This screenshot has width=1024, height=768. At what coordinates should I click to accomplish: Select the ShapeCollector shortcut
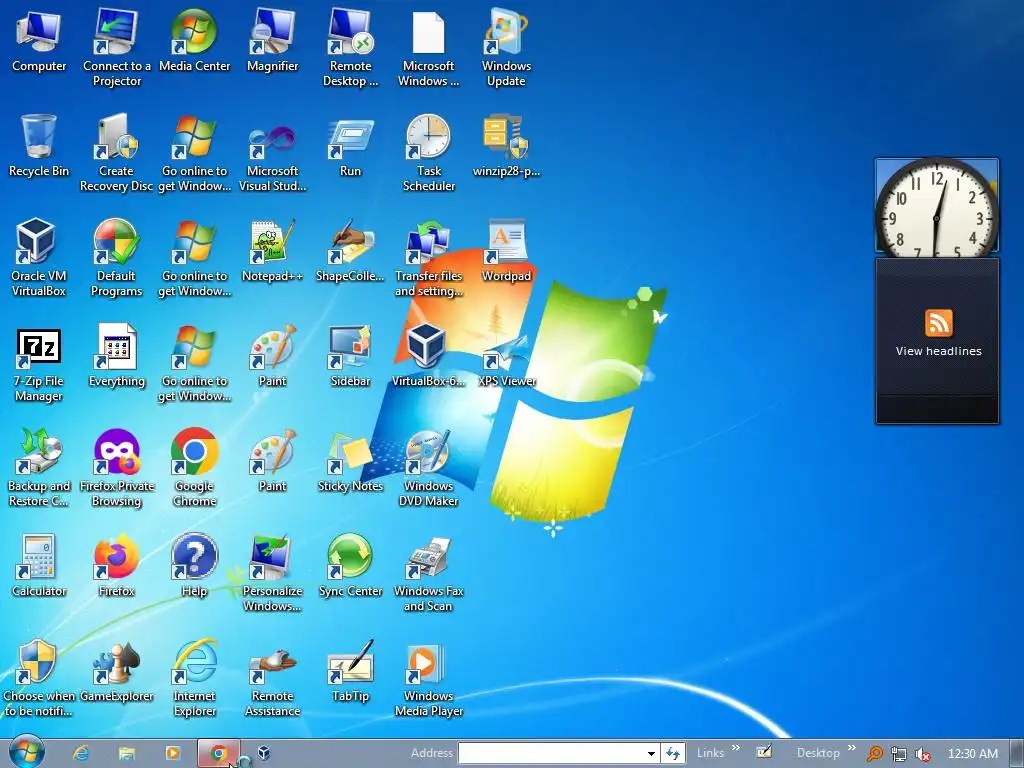(x=350, y=250)
